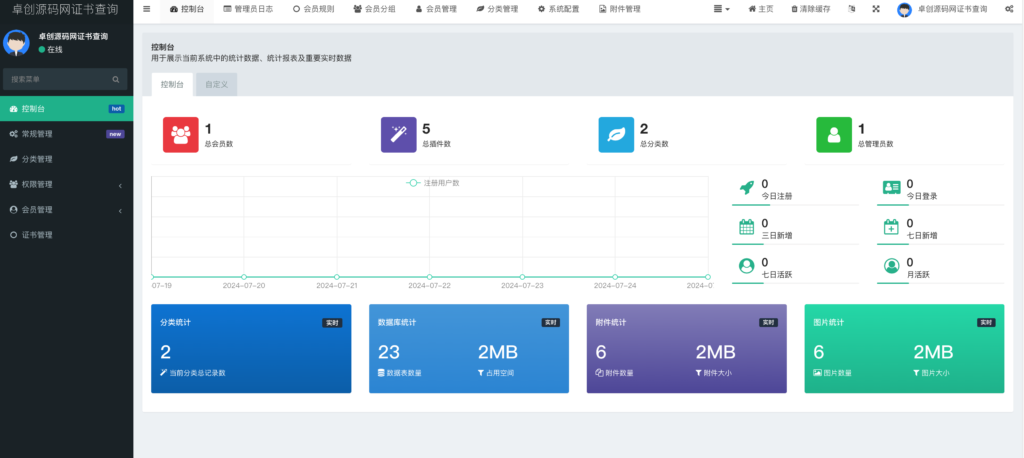Click the chart data point at 2024-07-22

pyautogui.click(x=429, y=277)
